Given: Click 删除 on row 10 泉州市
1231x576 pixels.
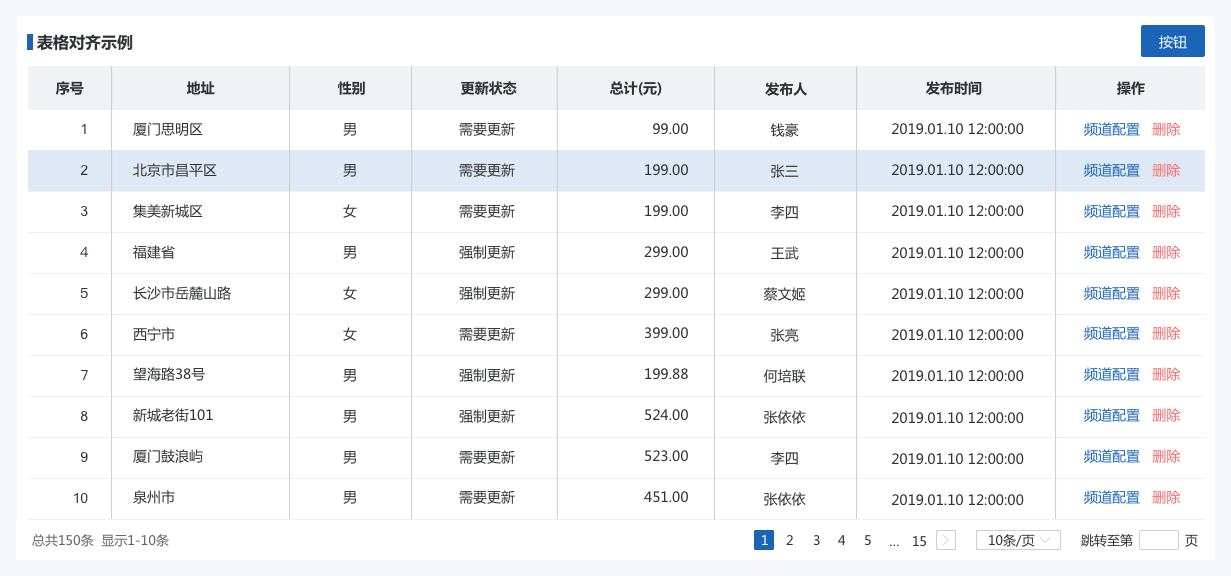Looking at the screenshot, I should (x=1166, y=497).
